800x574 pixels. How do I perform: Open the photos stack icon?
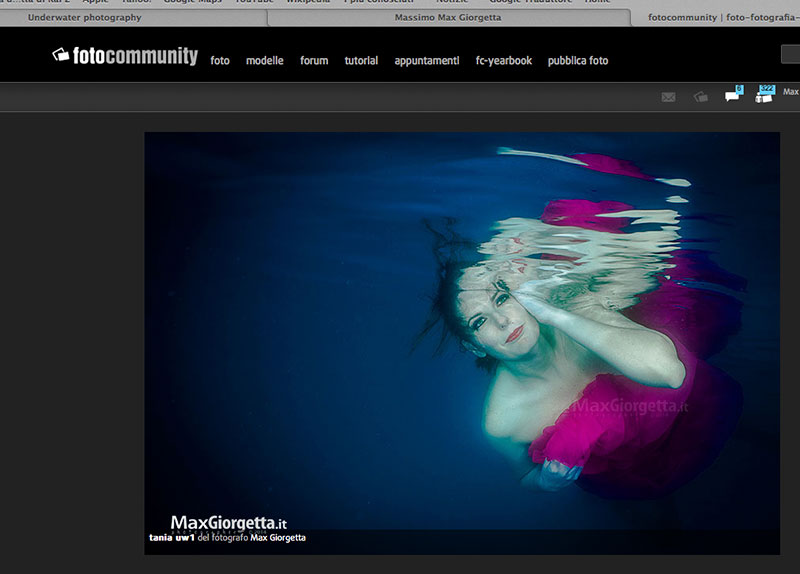(x=701, y=96)
